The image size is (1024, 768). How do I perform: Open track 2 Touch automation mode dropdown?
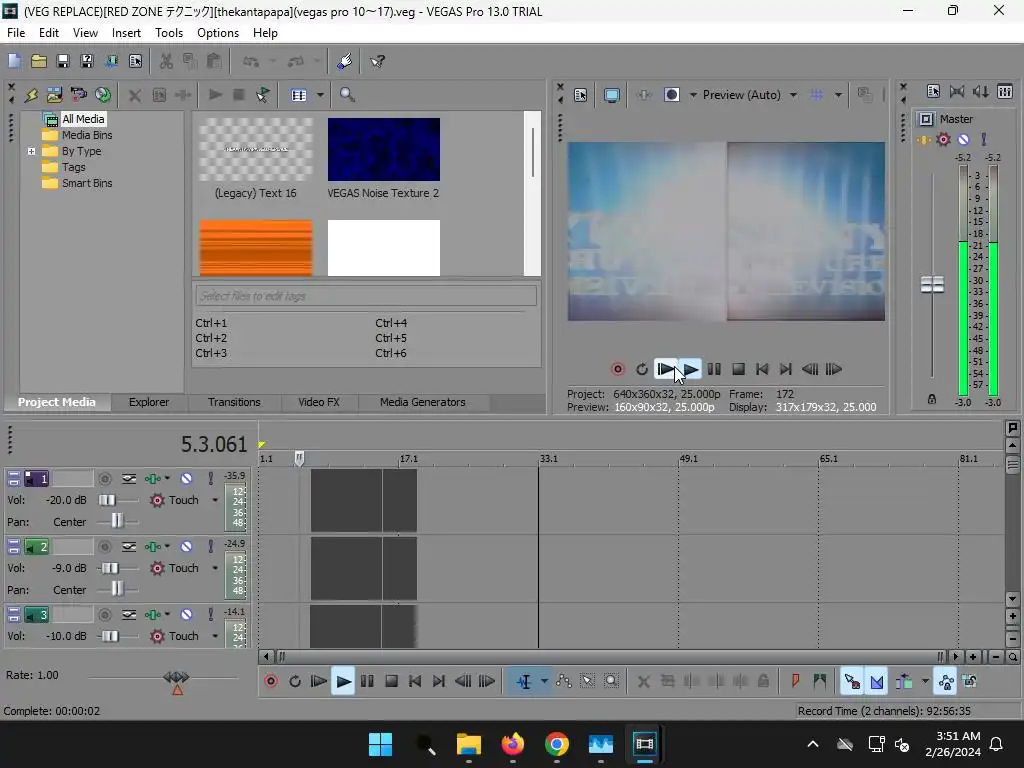(215, 568)
